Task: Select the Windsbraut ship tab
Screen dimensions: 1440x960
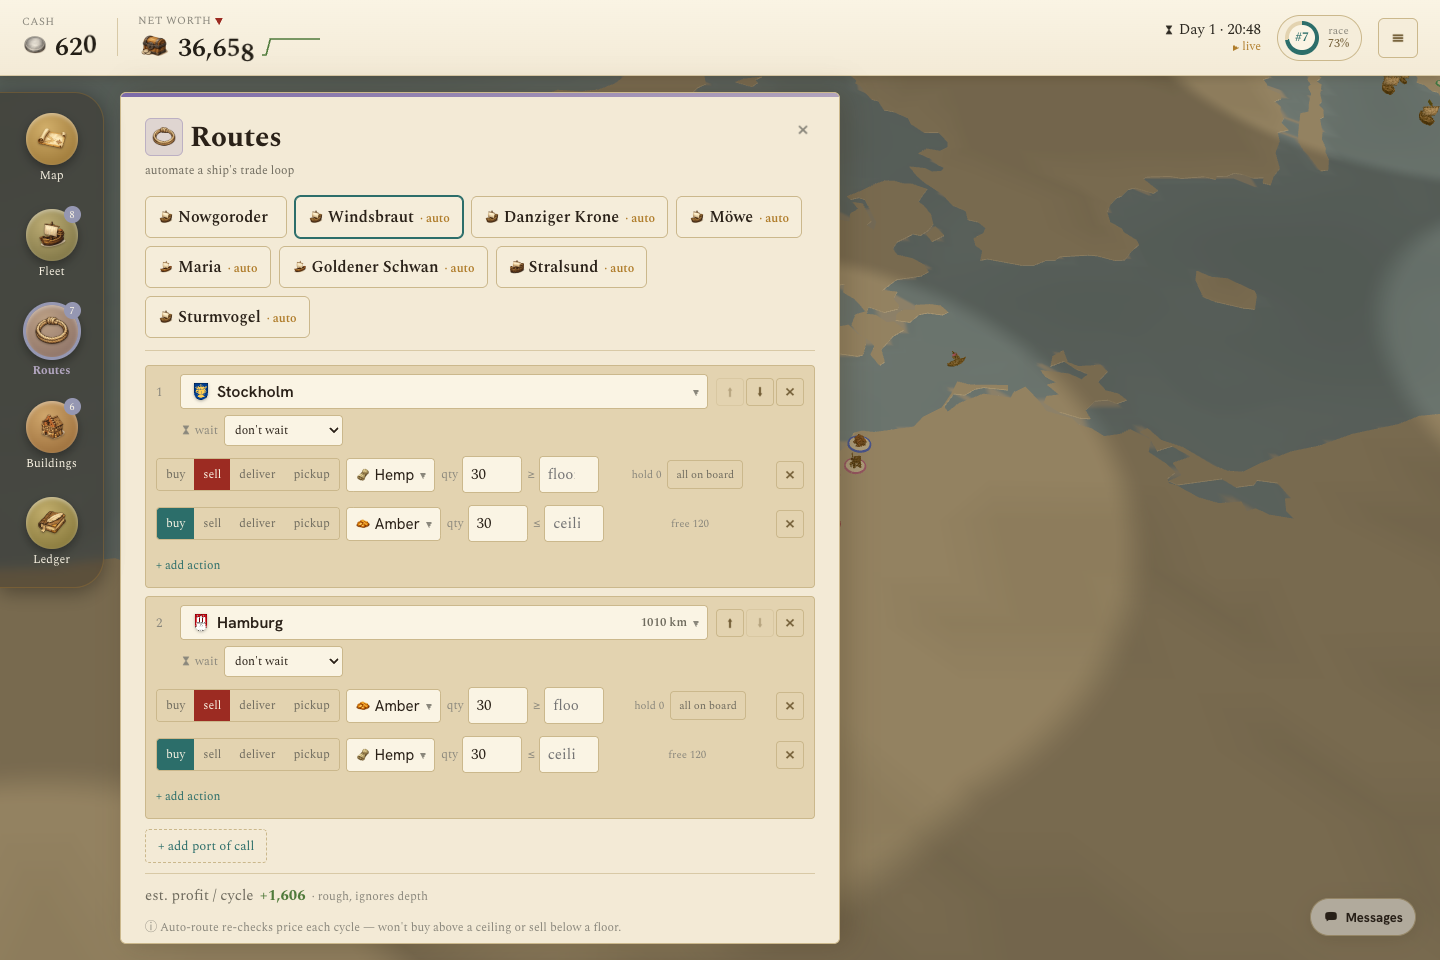Action: 379,217
